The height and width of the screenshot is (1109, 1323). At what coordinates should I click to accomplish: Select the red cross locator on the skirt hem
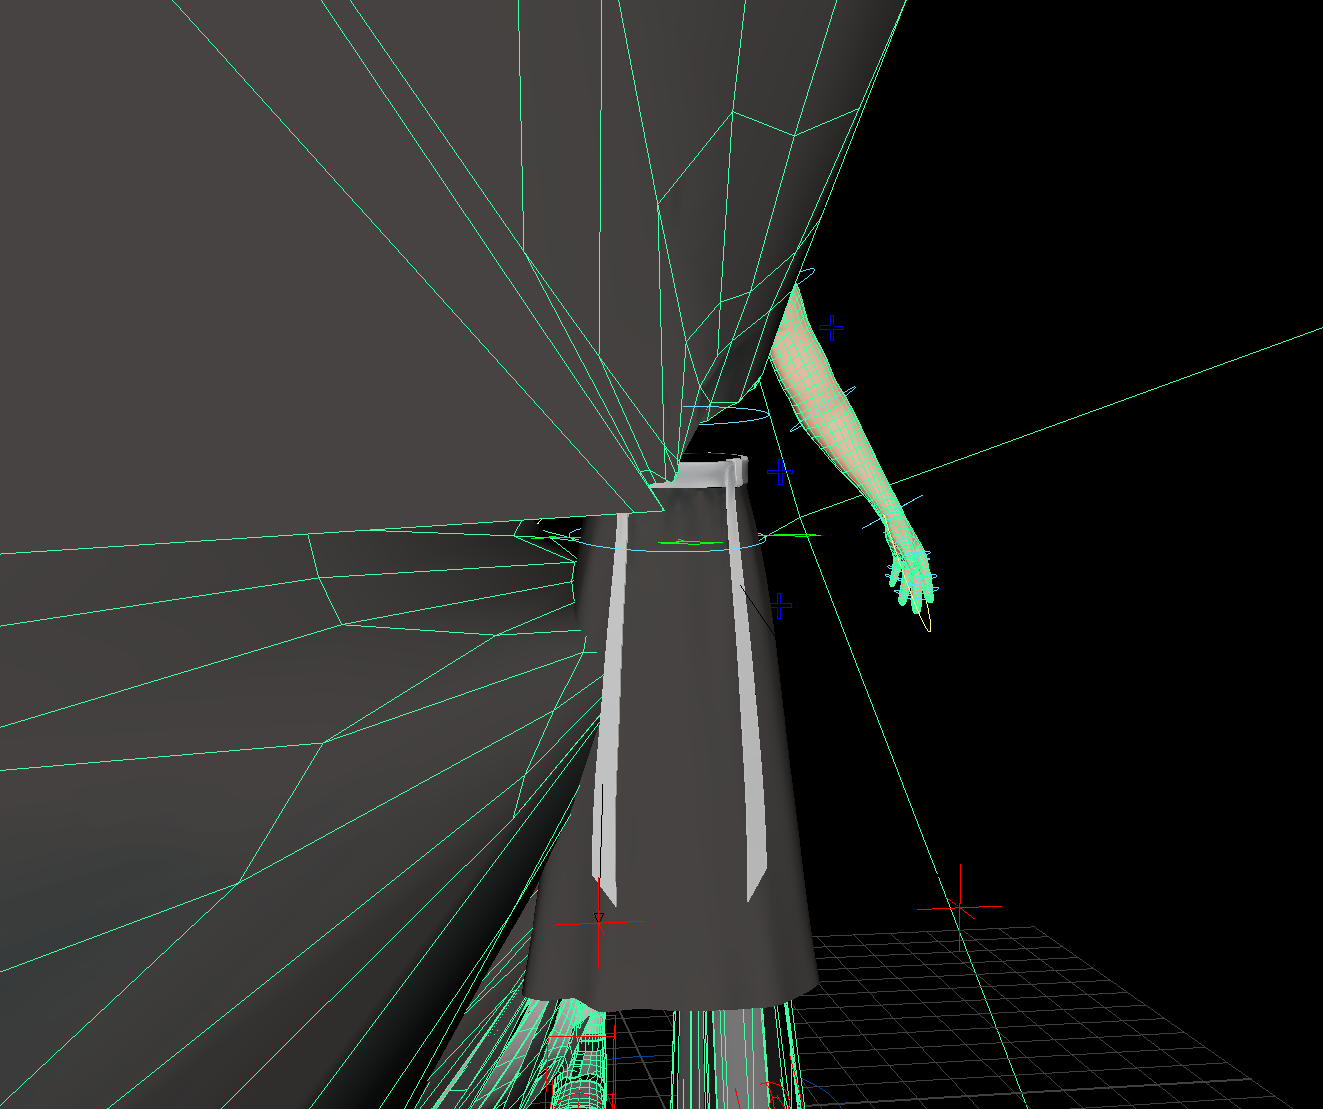coord(599,923)
